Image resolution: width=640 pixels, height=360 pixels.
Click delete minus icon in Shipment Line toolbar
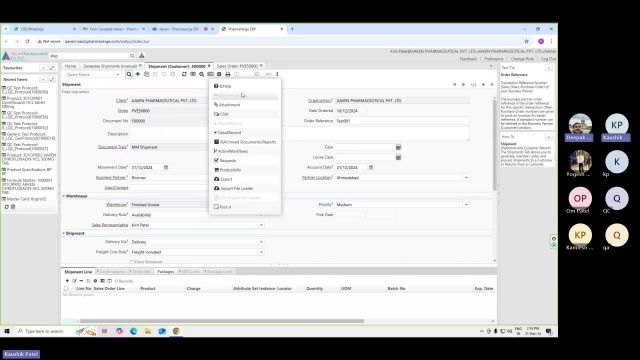pos(81,281)
